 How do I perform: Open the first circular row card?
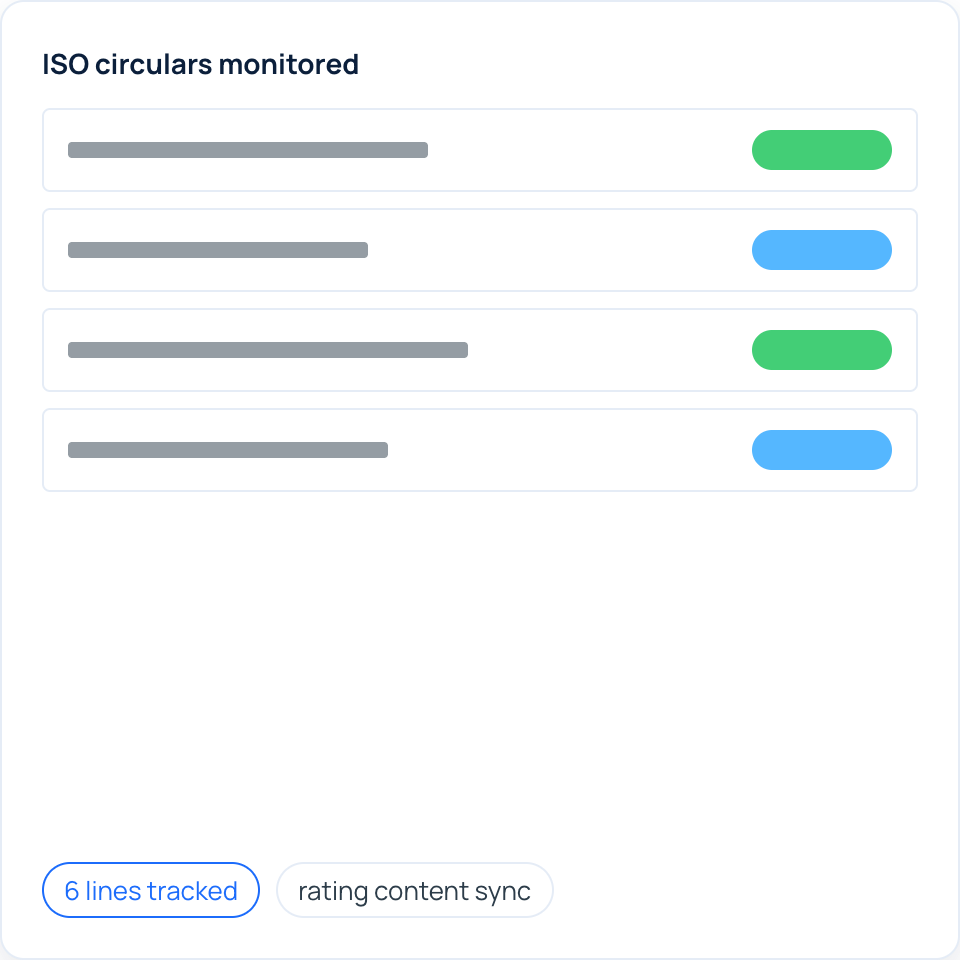click(x=480, y=150)
